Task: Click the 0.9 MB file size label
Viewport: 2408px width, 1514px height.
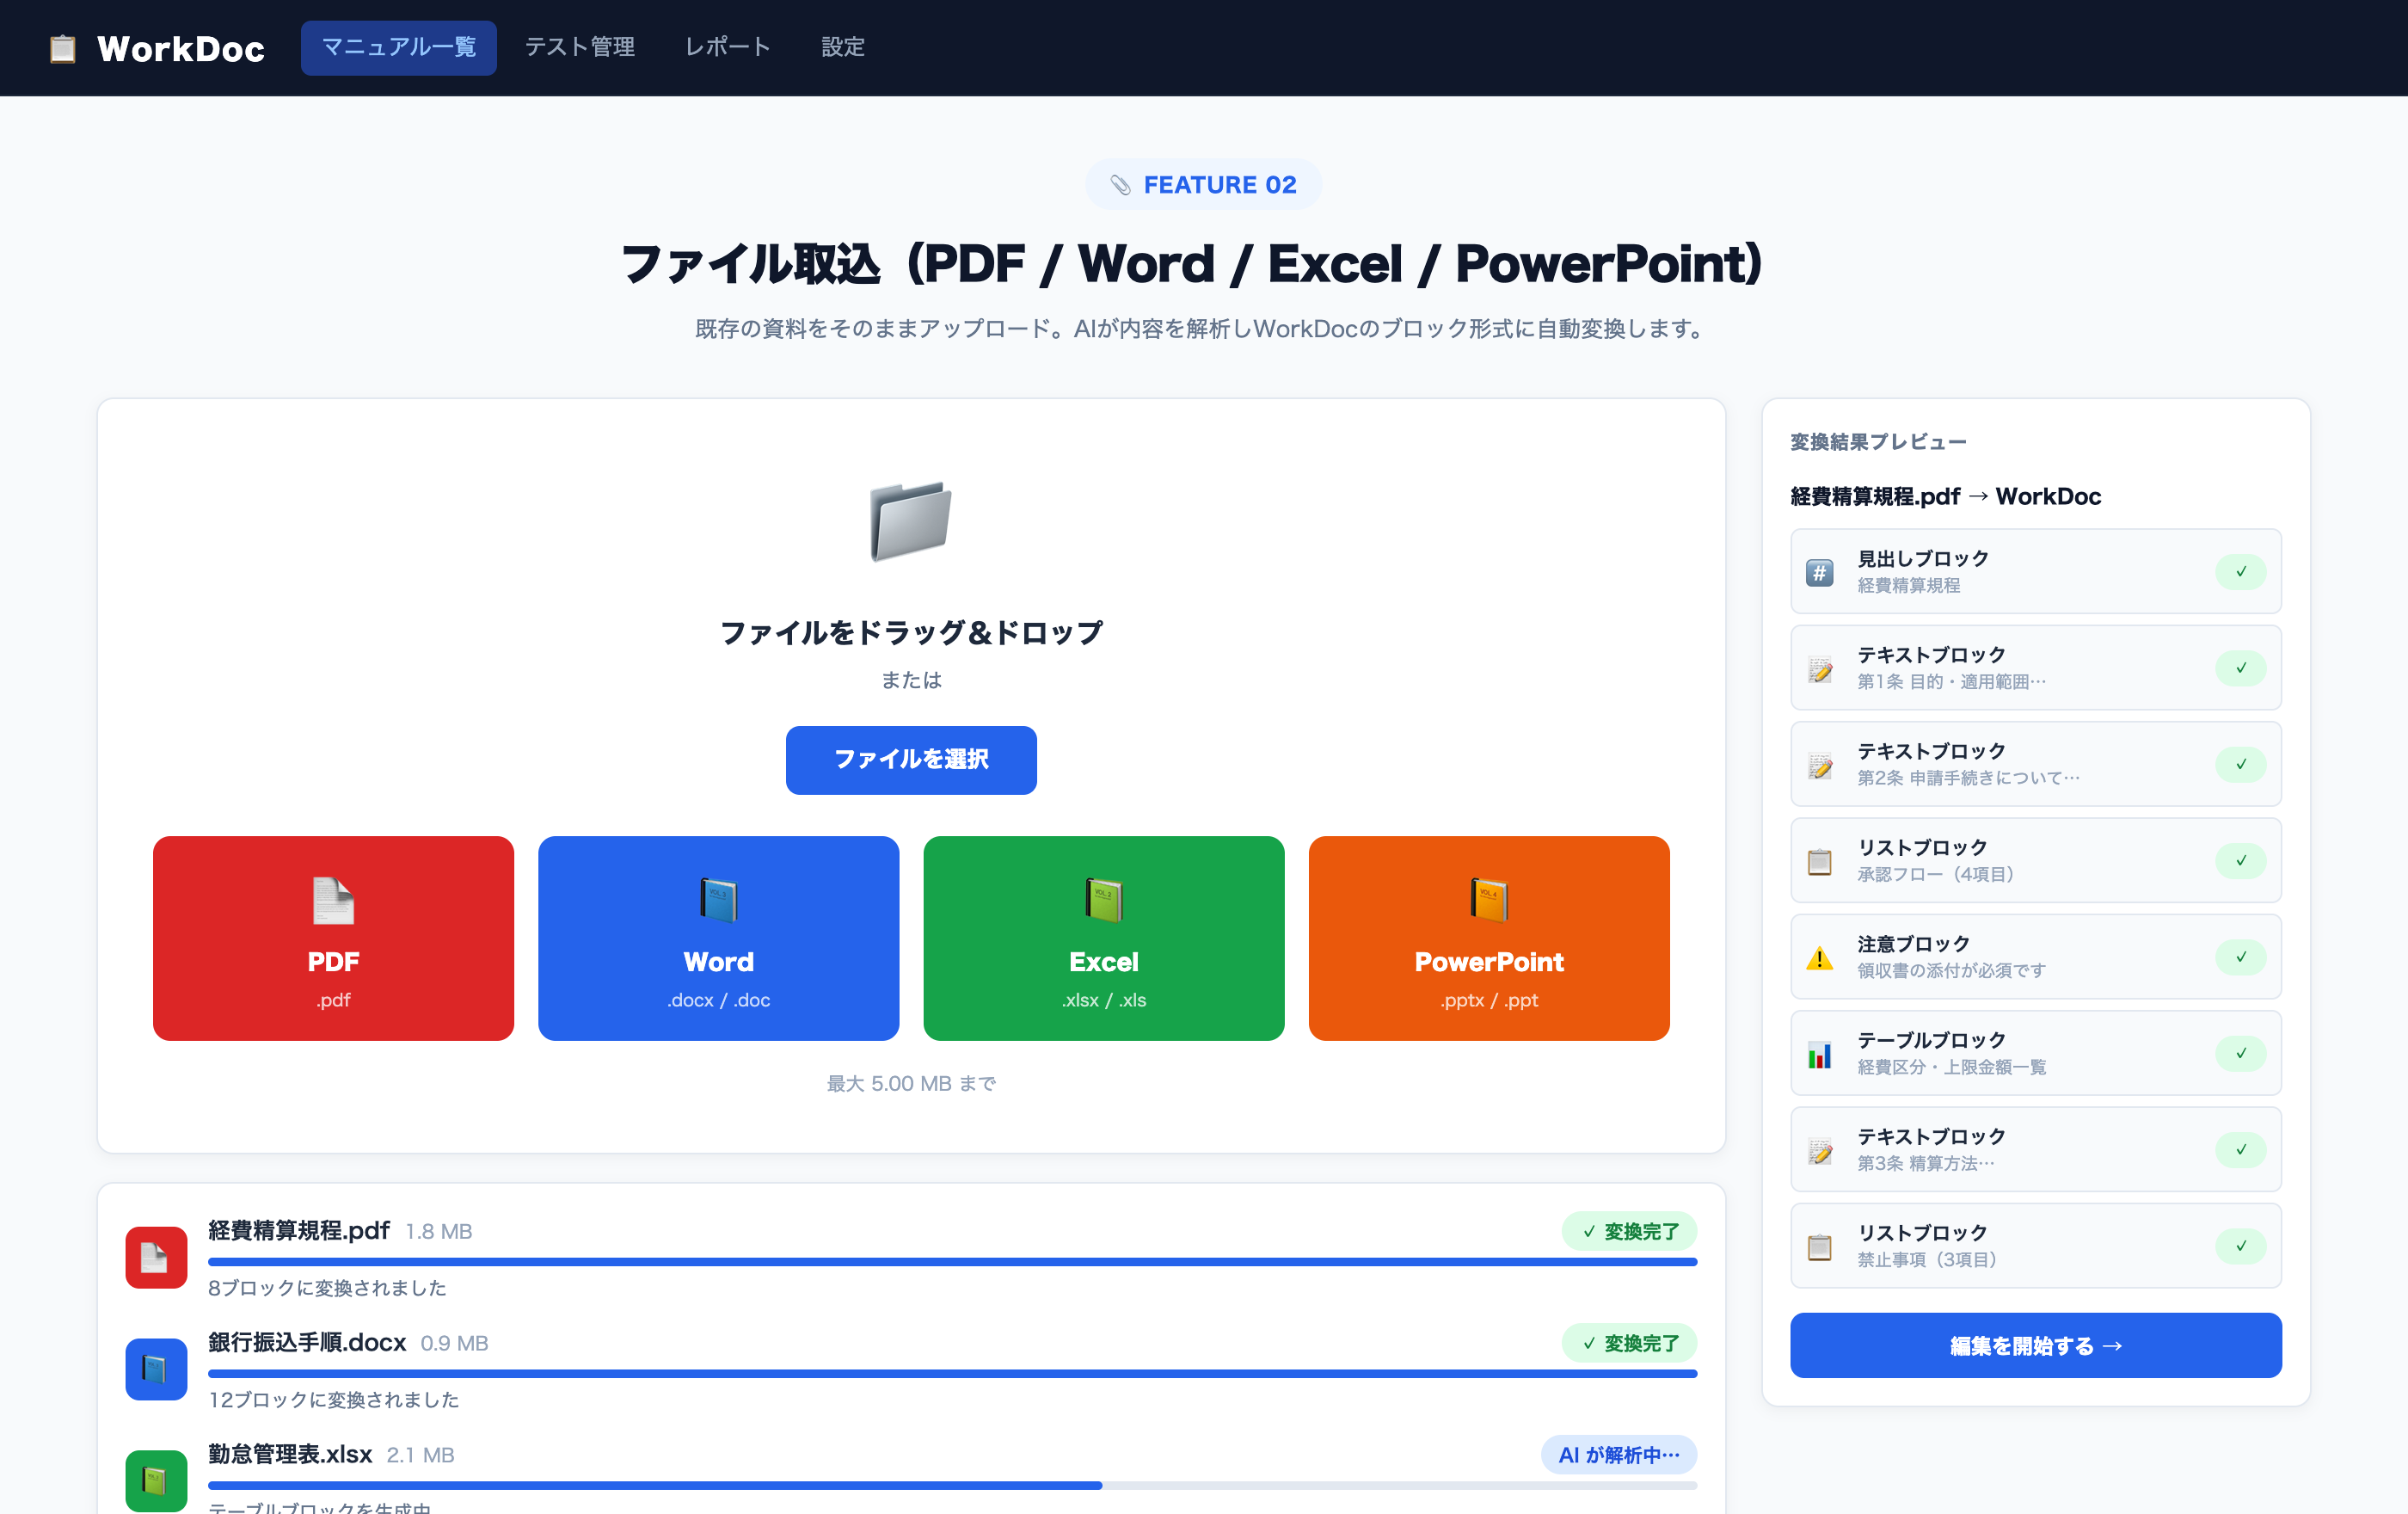Action: (x=454, y=1344)
